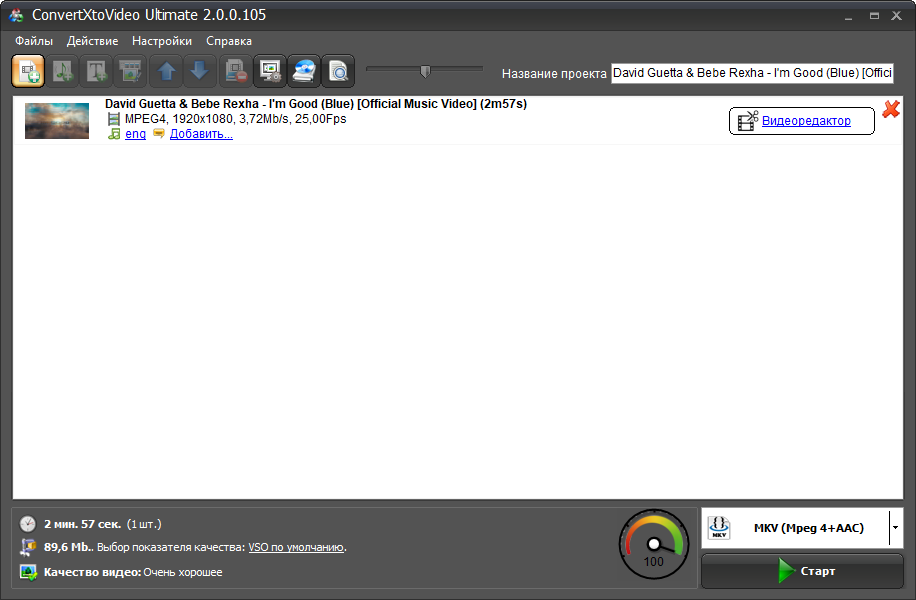
Task: Click the red X remove file icon
Action: point(891,109)
